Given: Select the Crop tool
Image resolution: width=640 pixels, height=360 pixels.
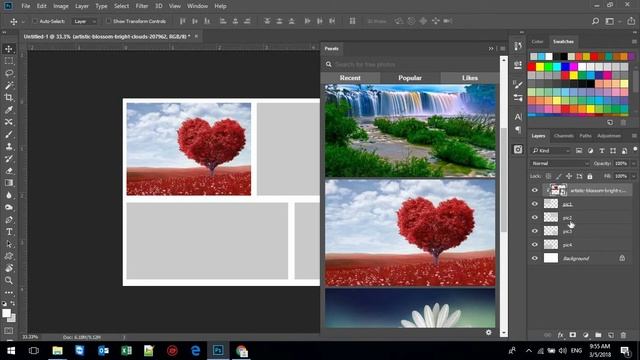Looking at the screenshot, I should (x=9, y=98).
